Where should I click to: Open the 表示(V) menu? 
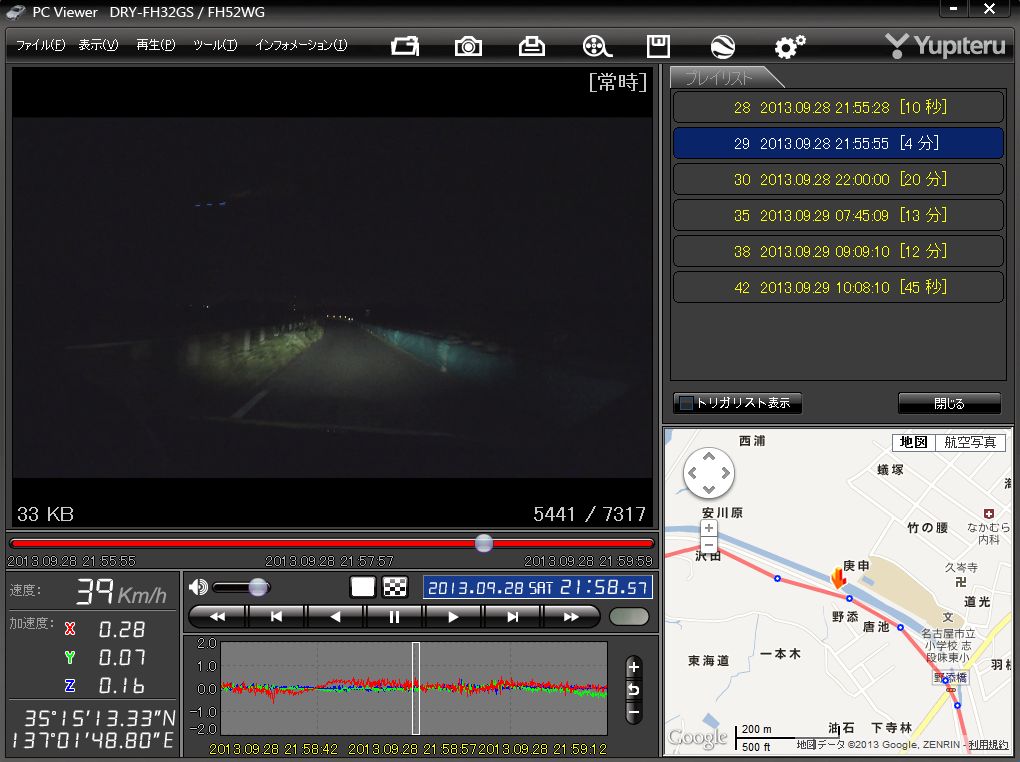(98, 45)
